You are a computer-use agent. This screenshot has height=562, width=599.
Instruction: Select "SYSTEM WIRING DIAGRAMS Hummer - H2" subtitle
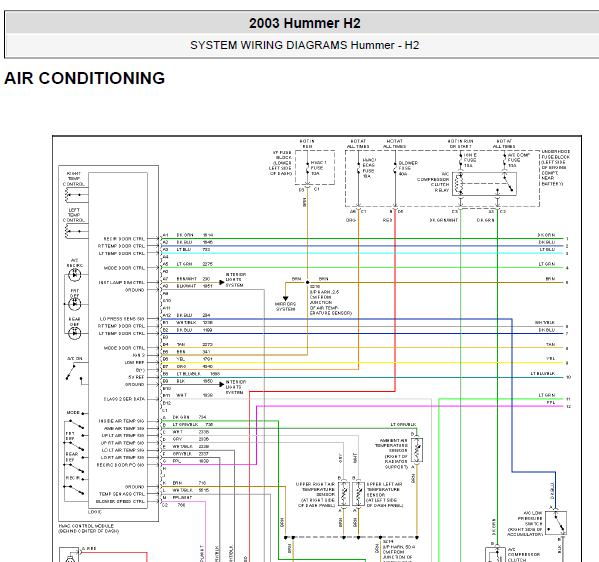(304, 45)
